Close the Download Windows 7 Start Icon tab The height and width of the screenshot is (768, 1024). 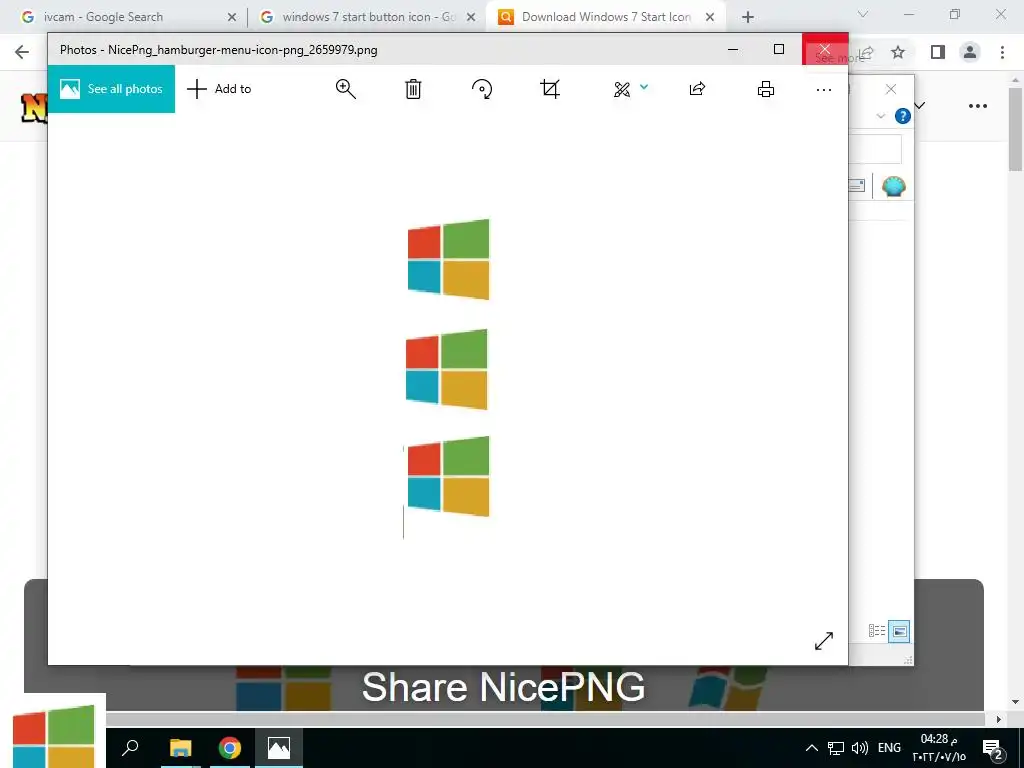[x=710, y=17]
